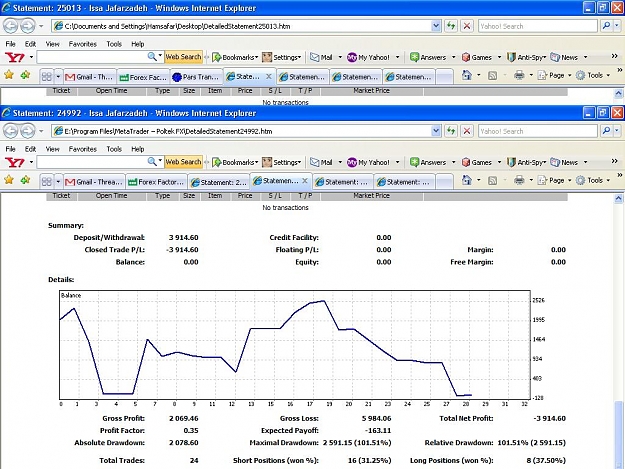
Task: Open Answers in Statement 24992 toolbar
Action: (x=428, y=162)
